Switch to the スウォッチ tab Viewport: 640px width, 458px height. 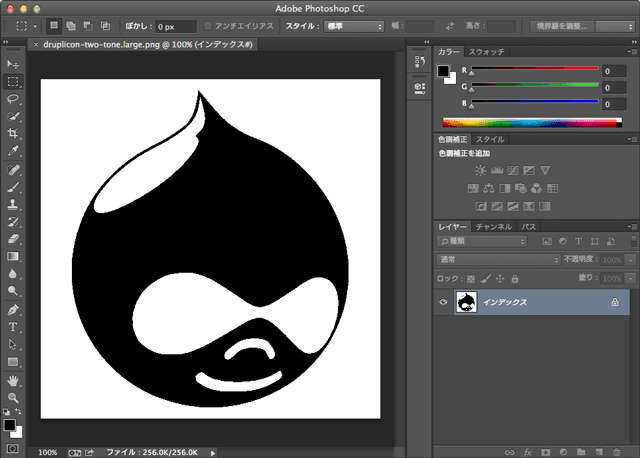486,52
